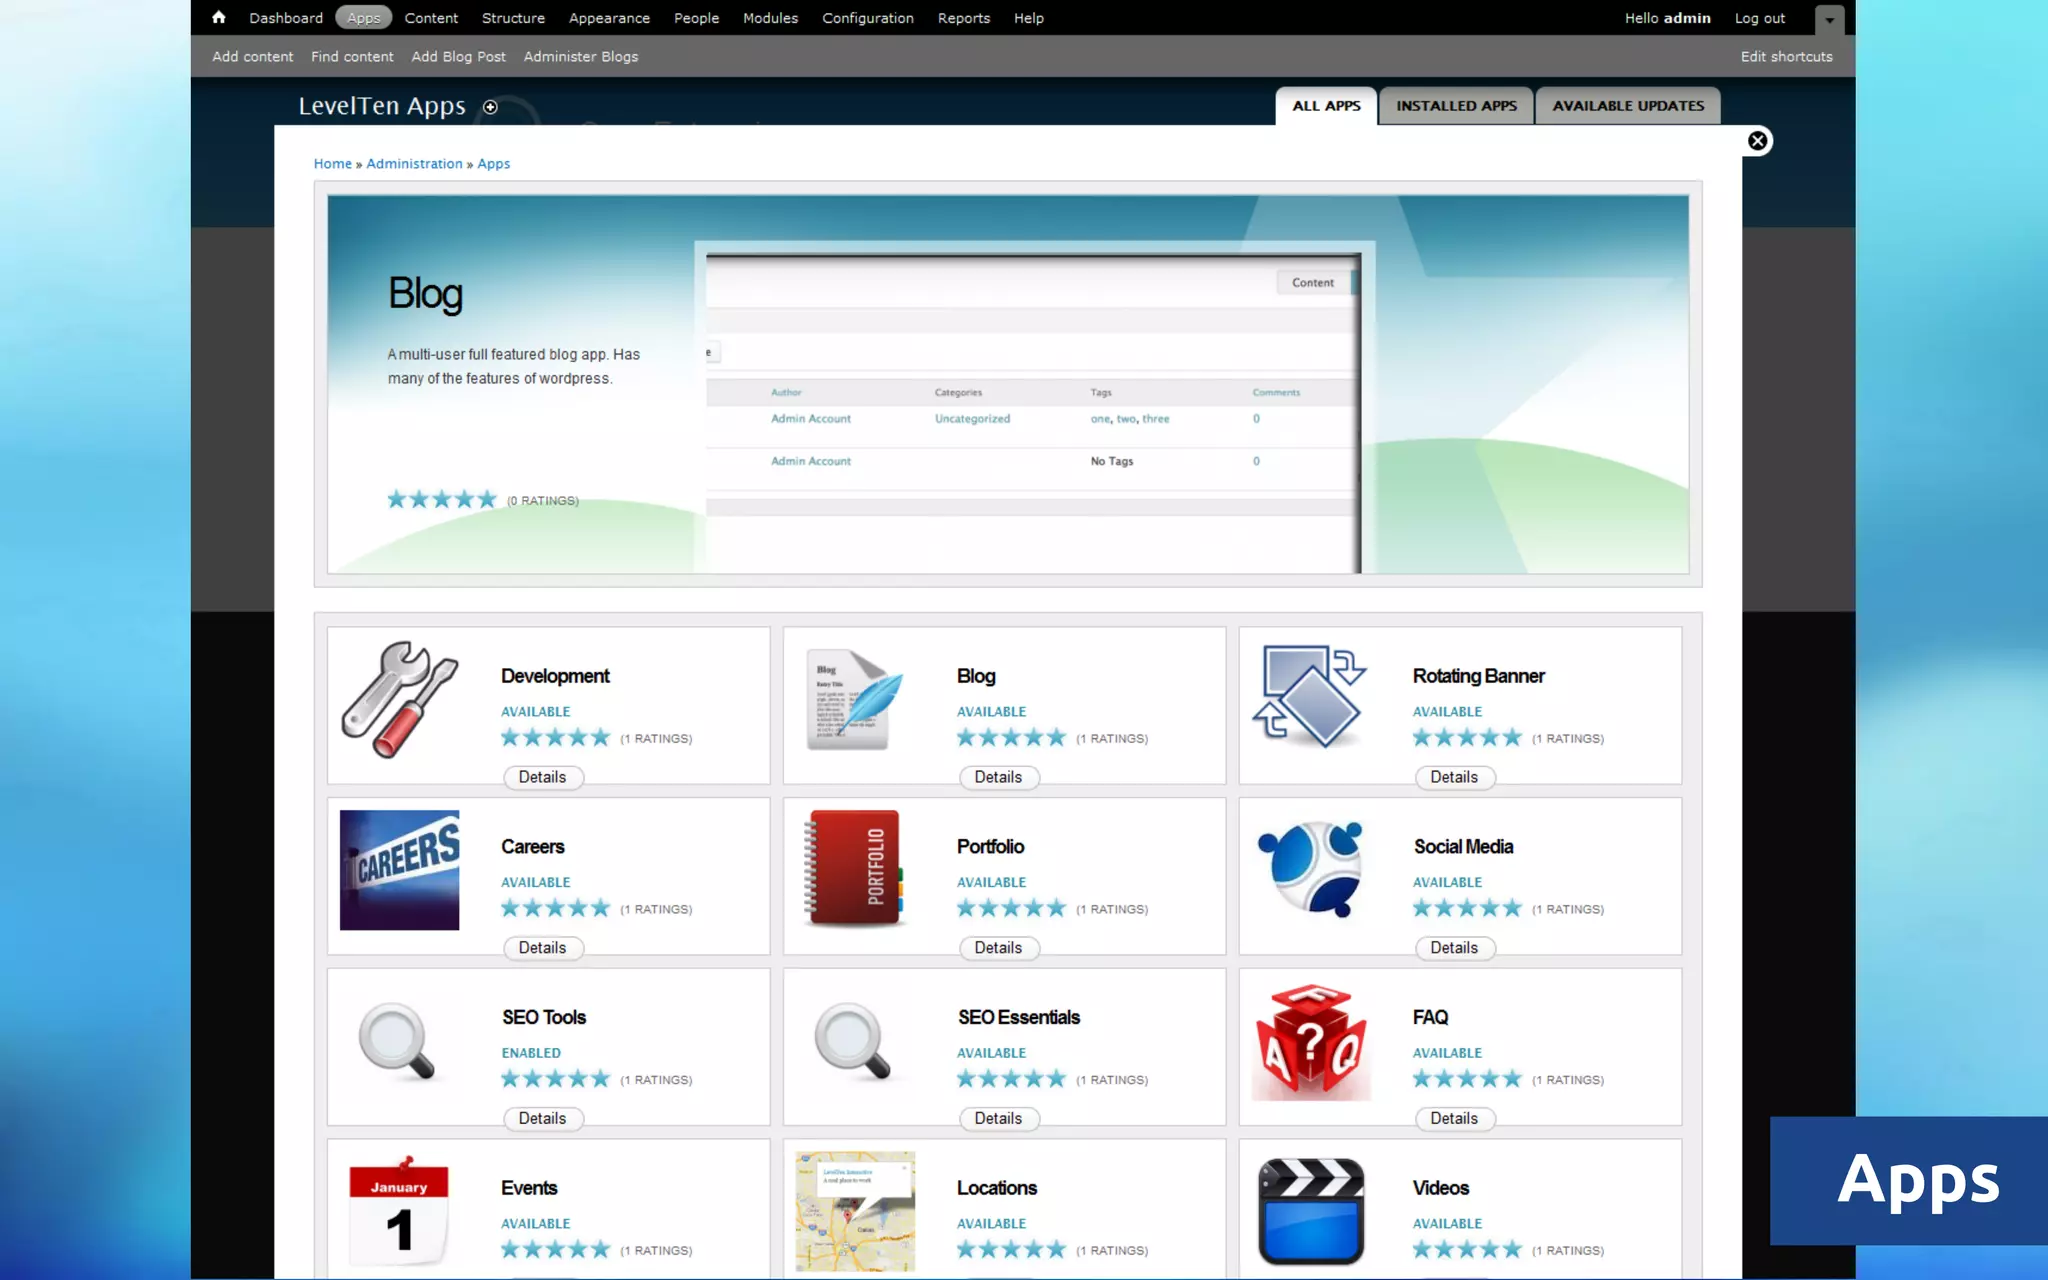
Task: Click the Social Media globe icon
Action: tap(1310, 868)
